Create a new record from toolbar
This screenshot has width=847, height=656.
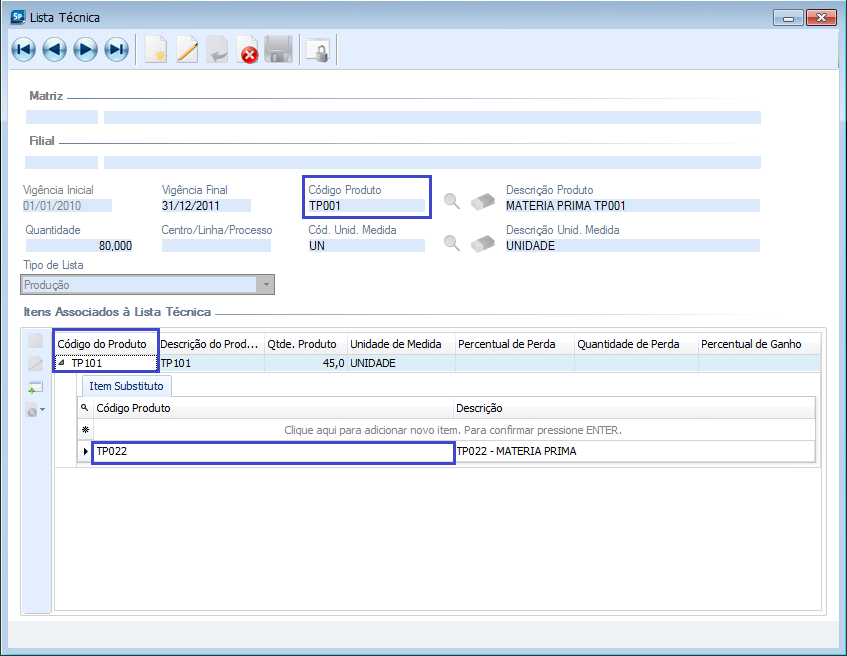[x=155, y=50]
